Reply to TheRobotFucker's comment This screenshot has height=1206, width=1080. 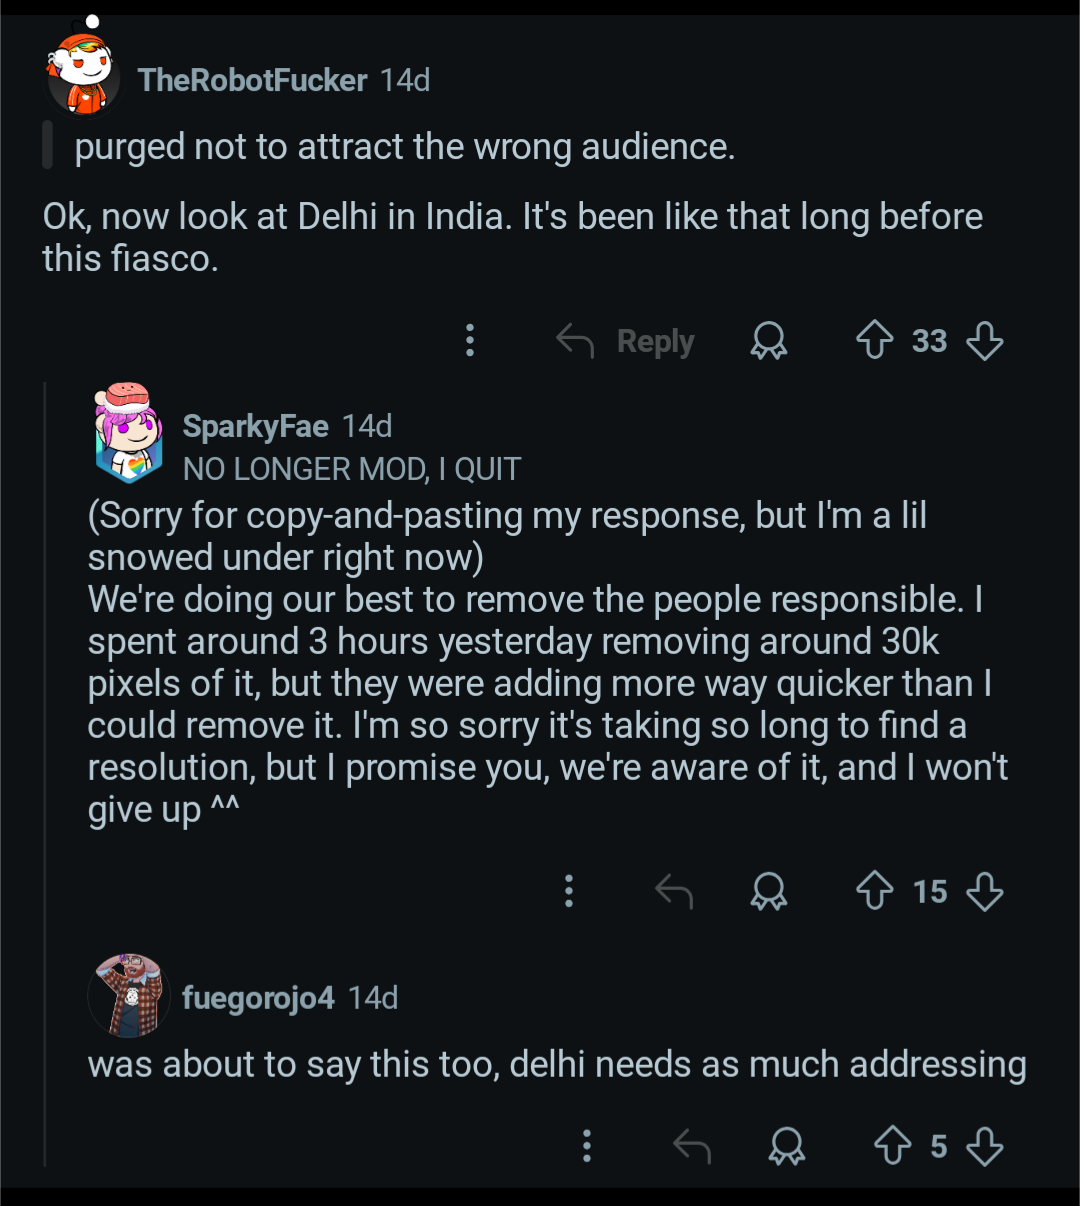click(625, 341)
